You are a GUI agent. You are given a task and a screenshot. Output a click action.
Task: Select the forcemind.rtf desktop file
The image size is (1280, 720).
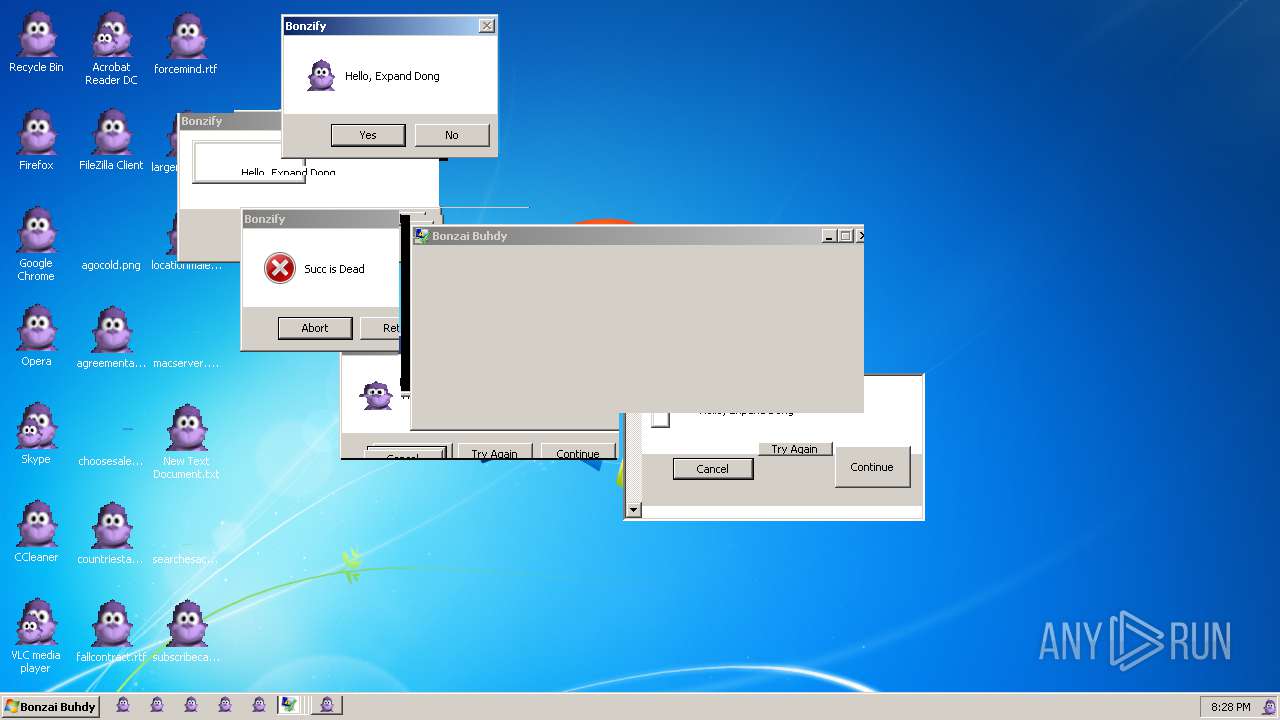(x=186, y=44)
